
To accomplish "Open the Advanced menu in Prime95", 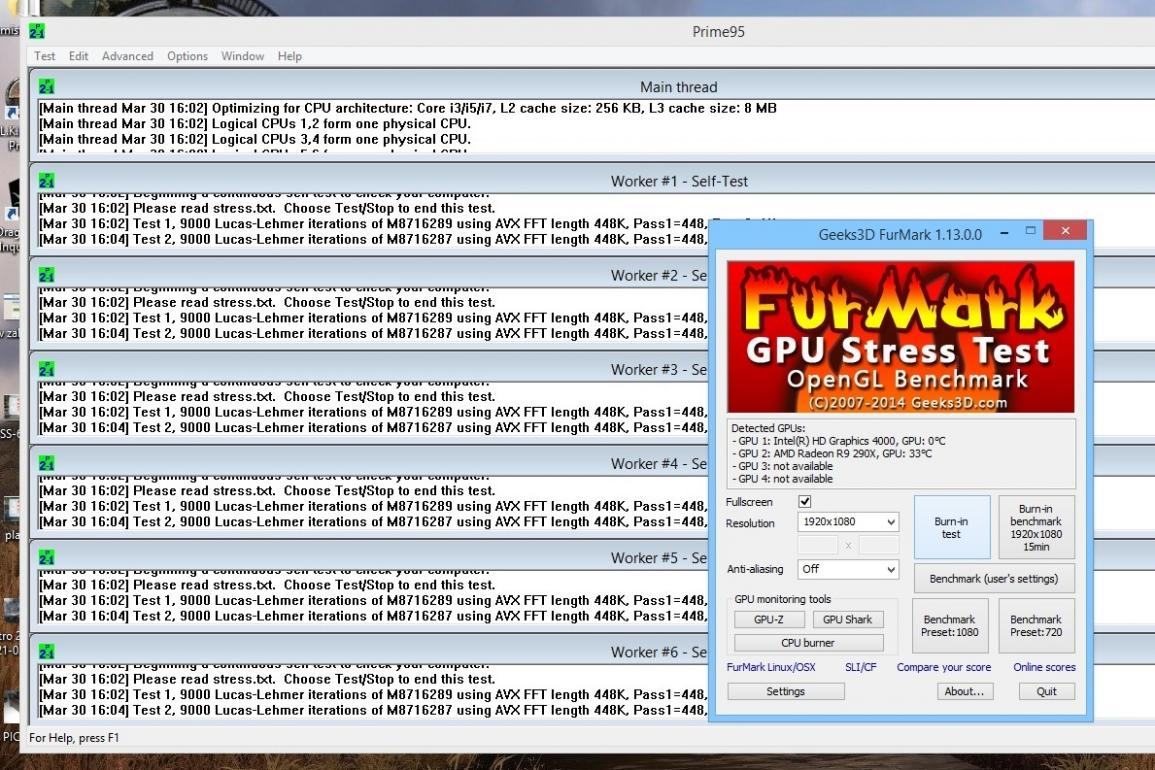I will pyautogui.click(x=127, y=56).
